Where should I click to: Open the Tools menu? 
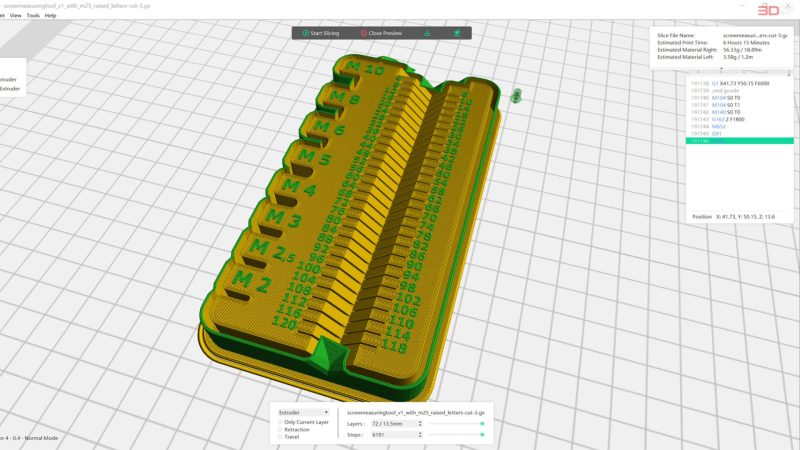coord(33,16)
